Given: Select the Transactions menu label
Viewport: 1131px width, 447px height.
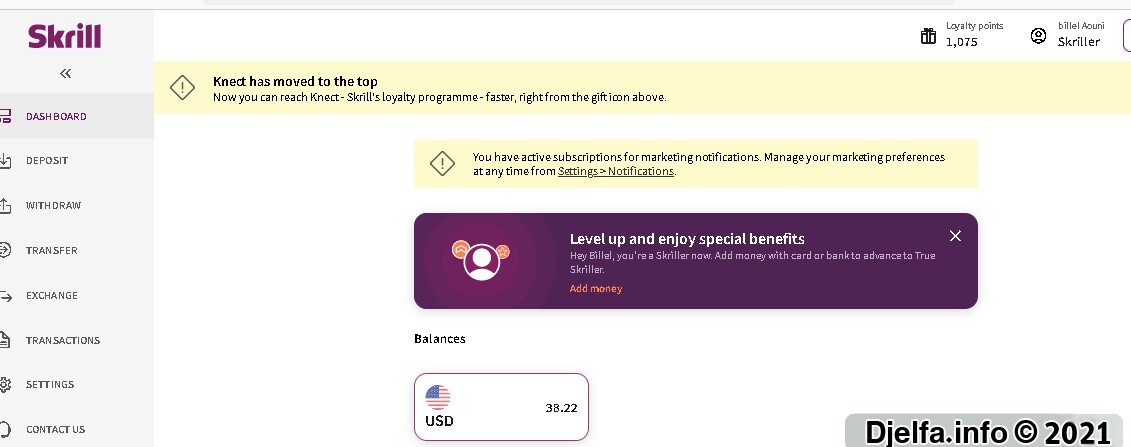Looking at the screenshot, I should point(63,340).
